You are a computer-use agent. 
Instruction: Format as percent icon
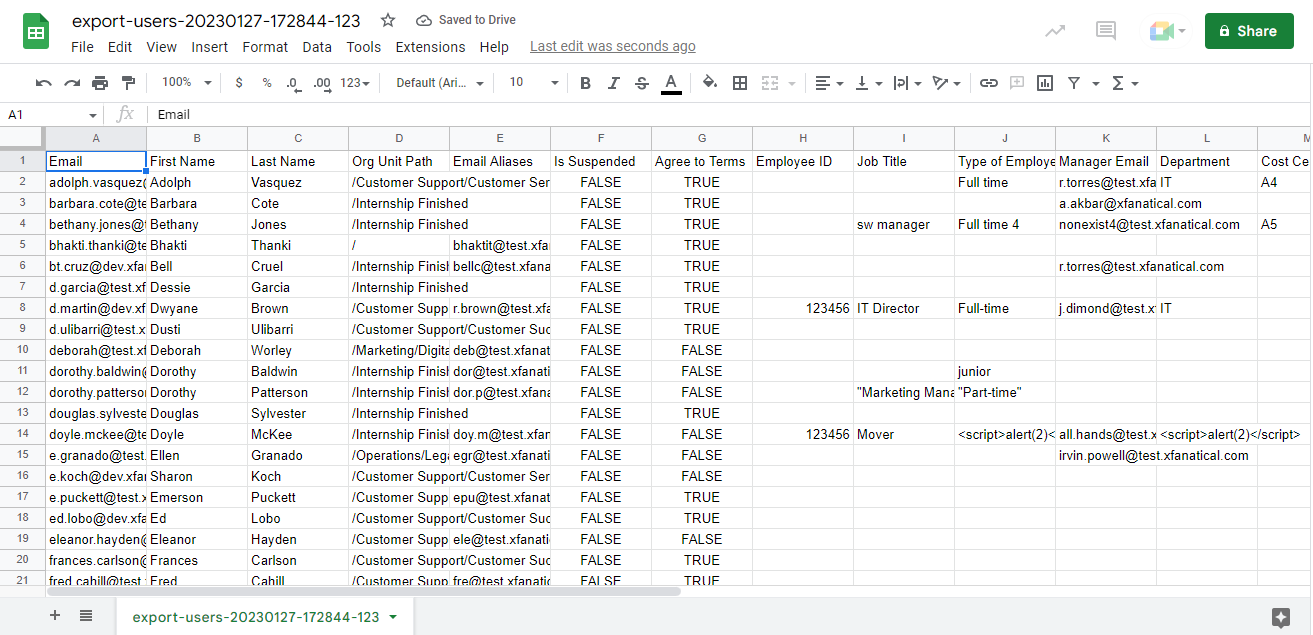coord(267,83)
